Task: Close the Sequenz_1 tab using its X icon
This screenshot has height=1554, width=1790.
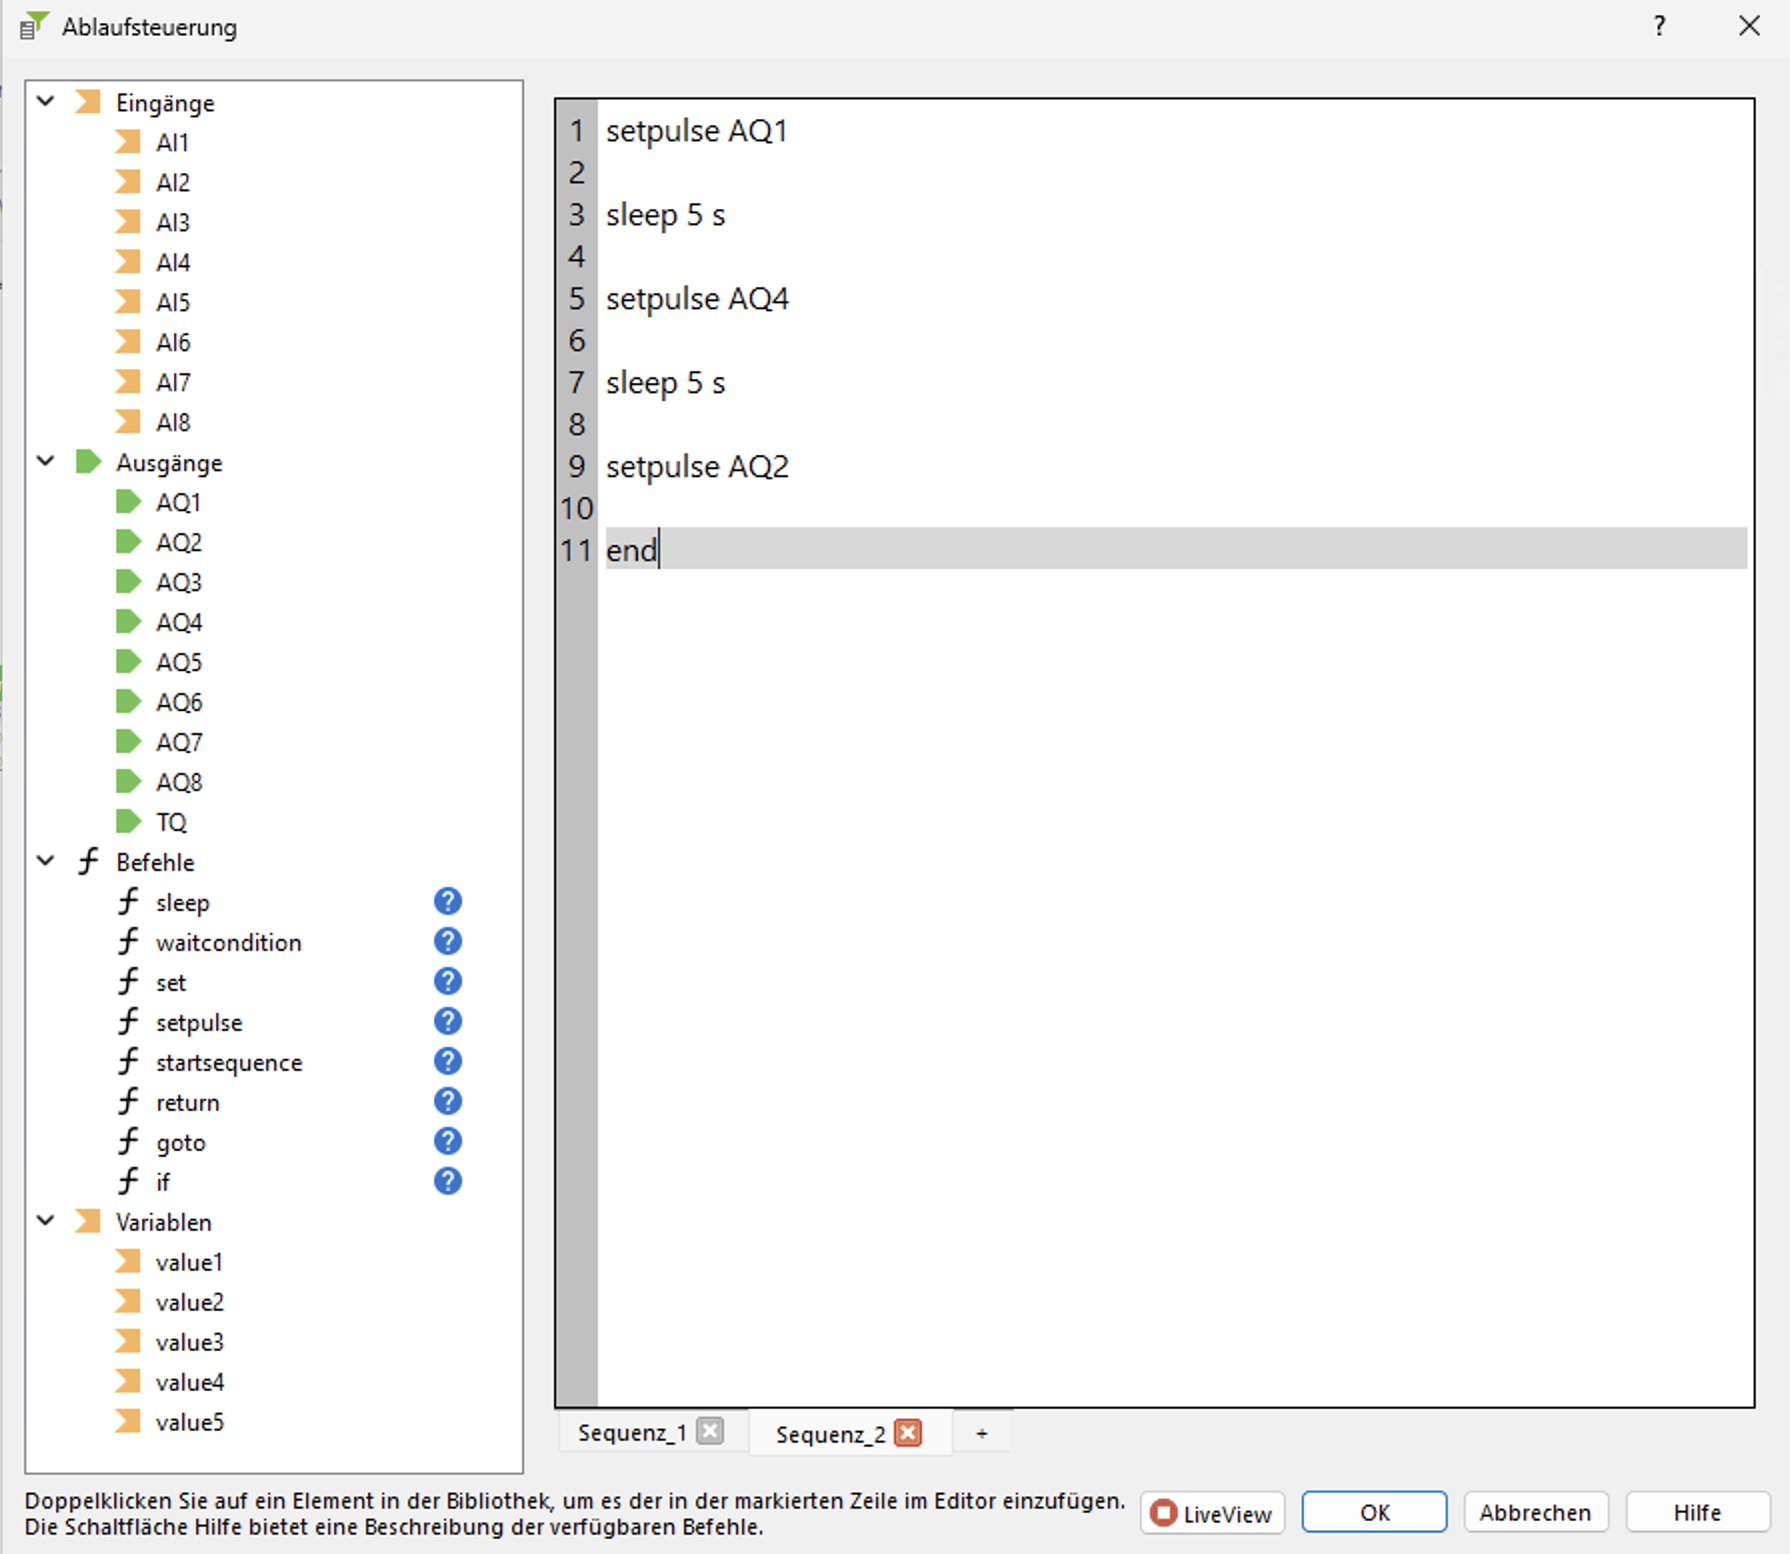Action: [x=710, y=1432]
